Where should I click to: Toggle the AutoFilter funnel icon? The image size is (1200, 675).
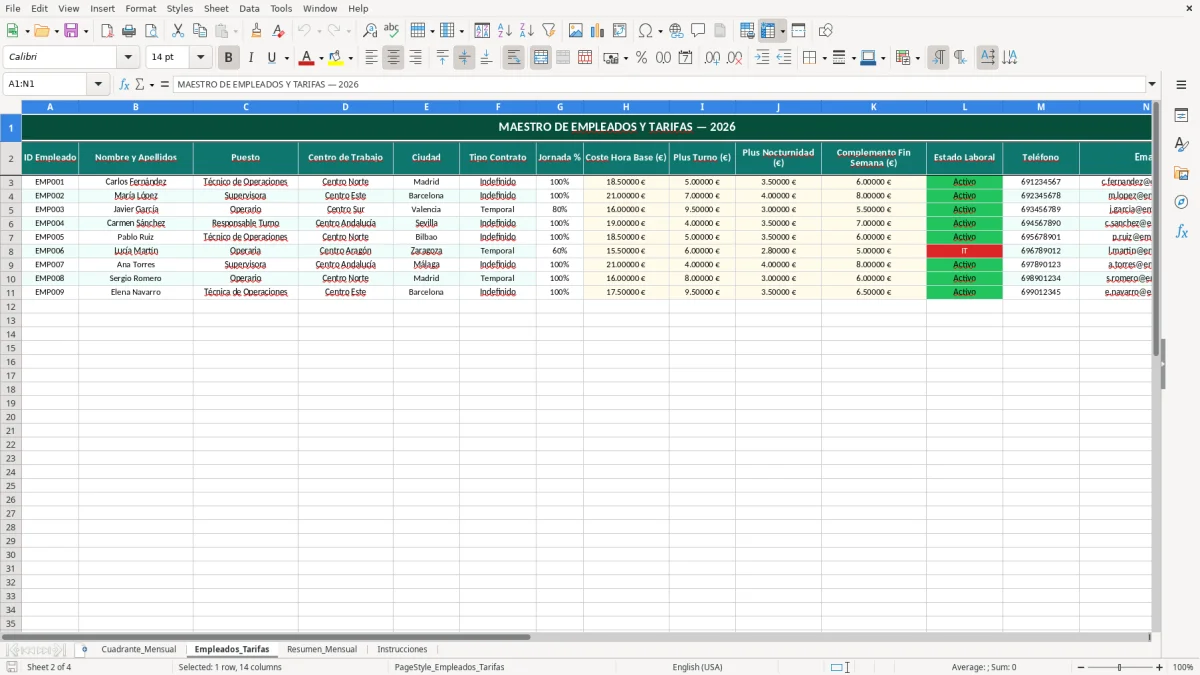(549, 31)
